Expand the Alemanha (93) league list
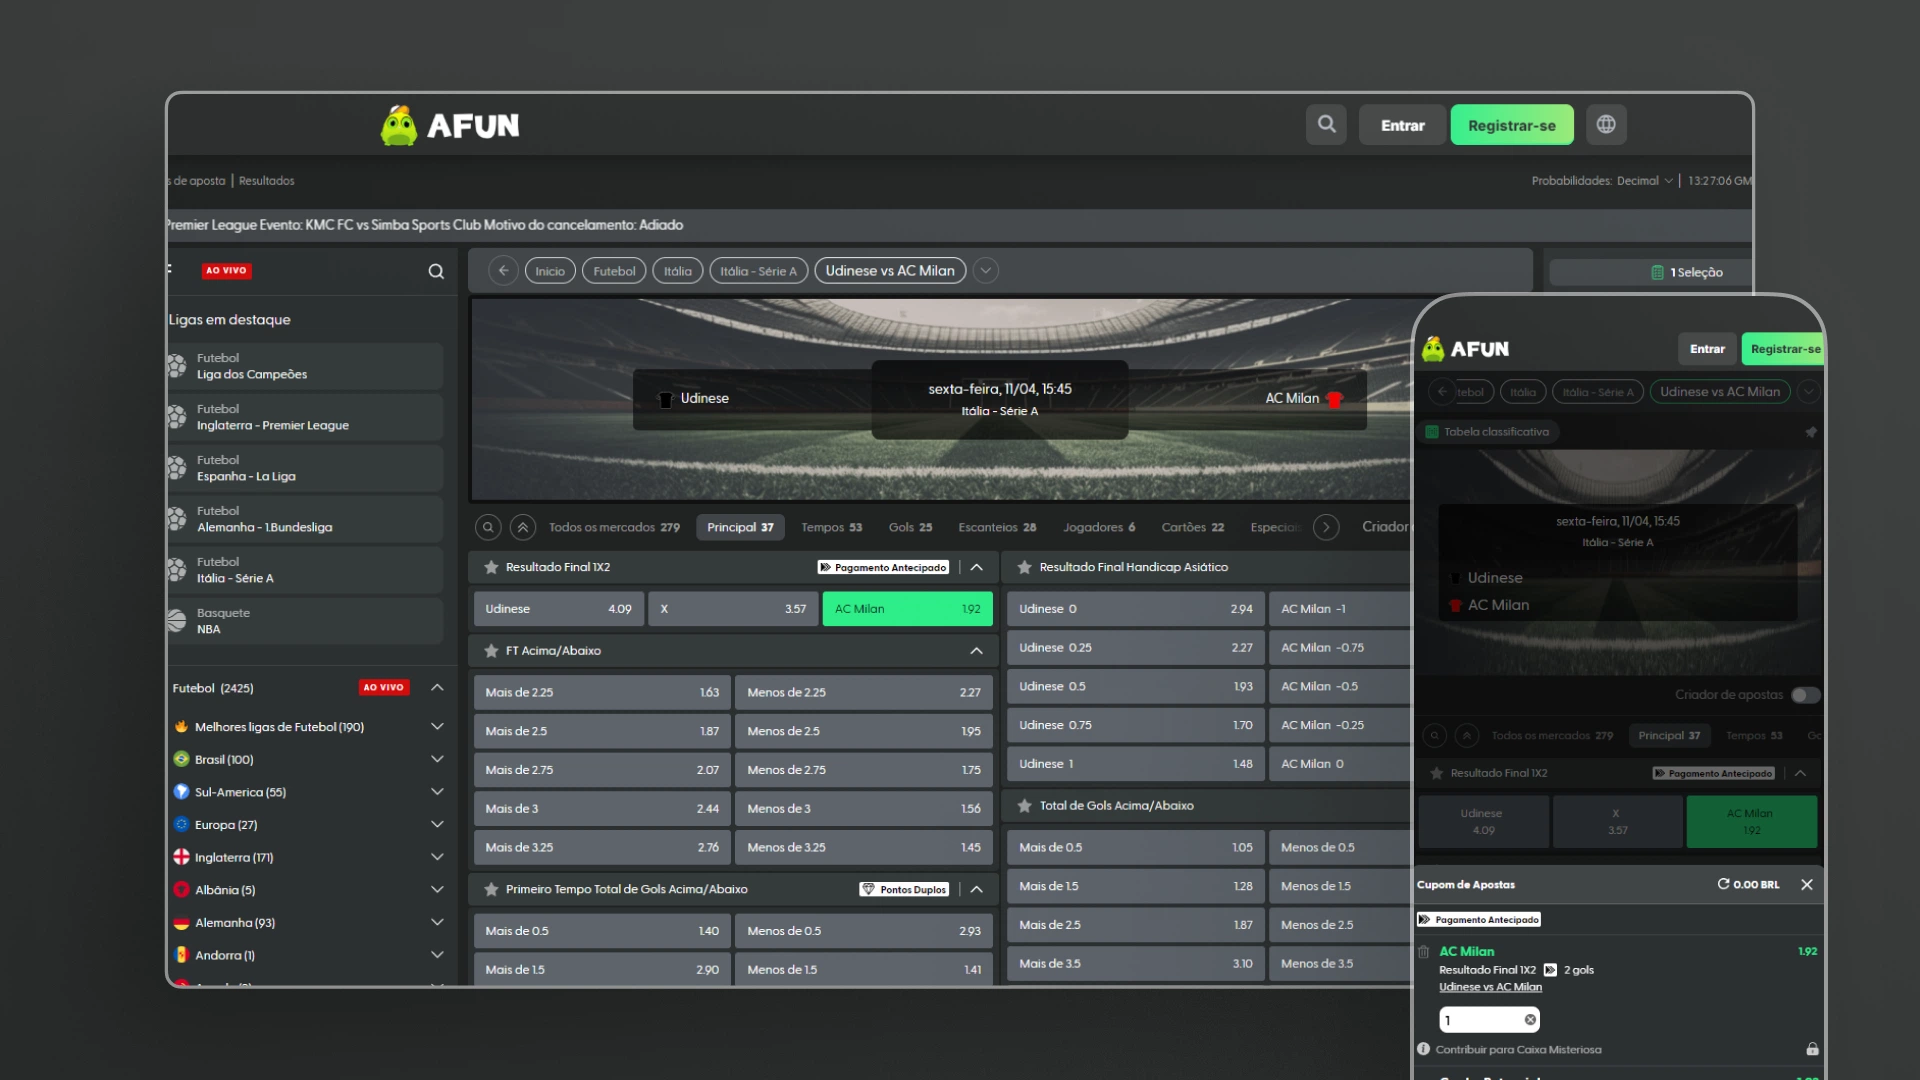The image size is (1920, 1080). coord(437,922)
